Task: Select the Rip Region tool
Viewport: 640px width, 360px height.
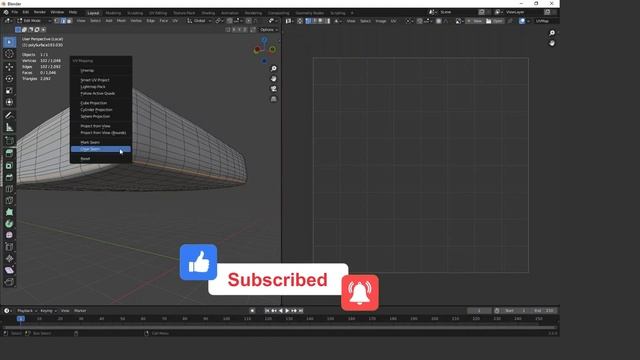Action: point(9,282)
